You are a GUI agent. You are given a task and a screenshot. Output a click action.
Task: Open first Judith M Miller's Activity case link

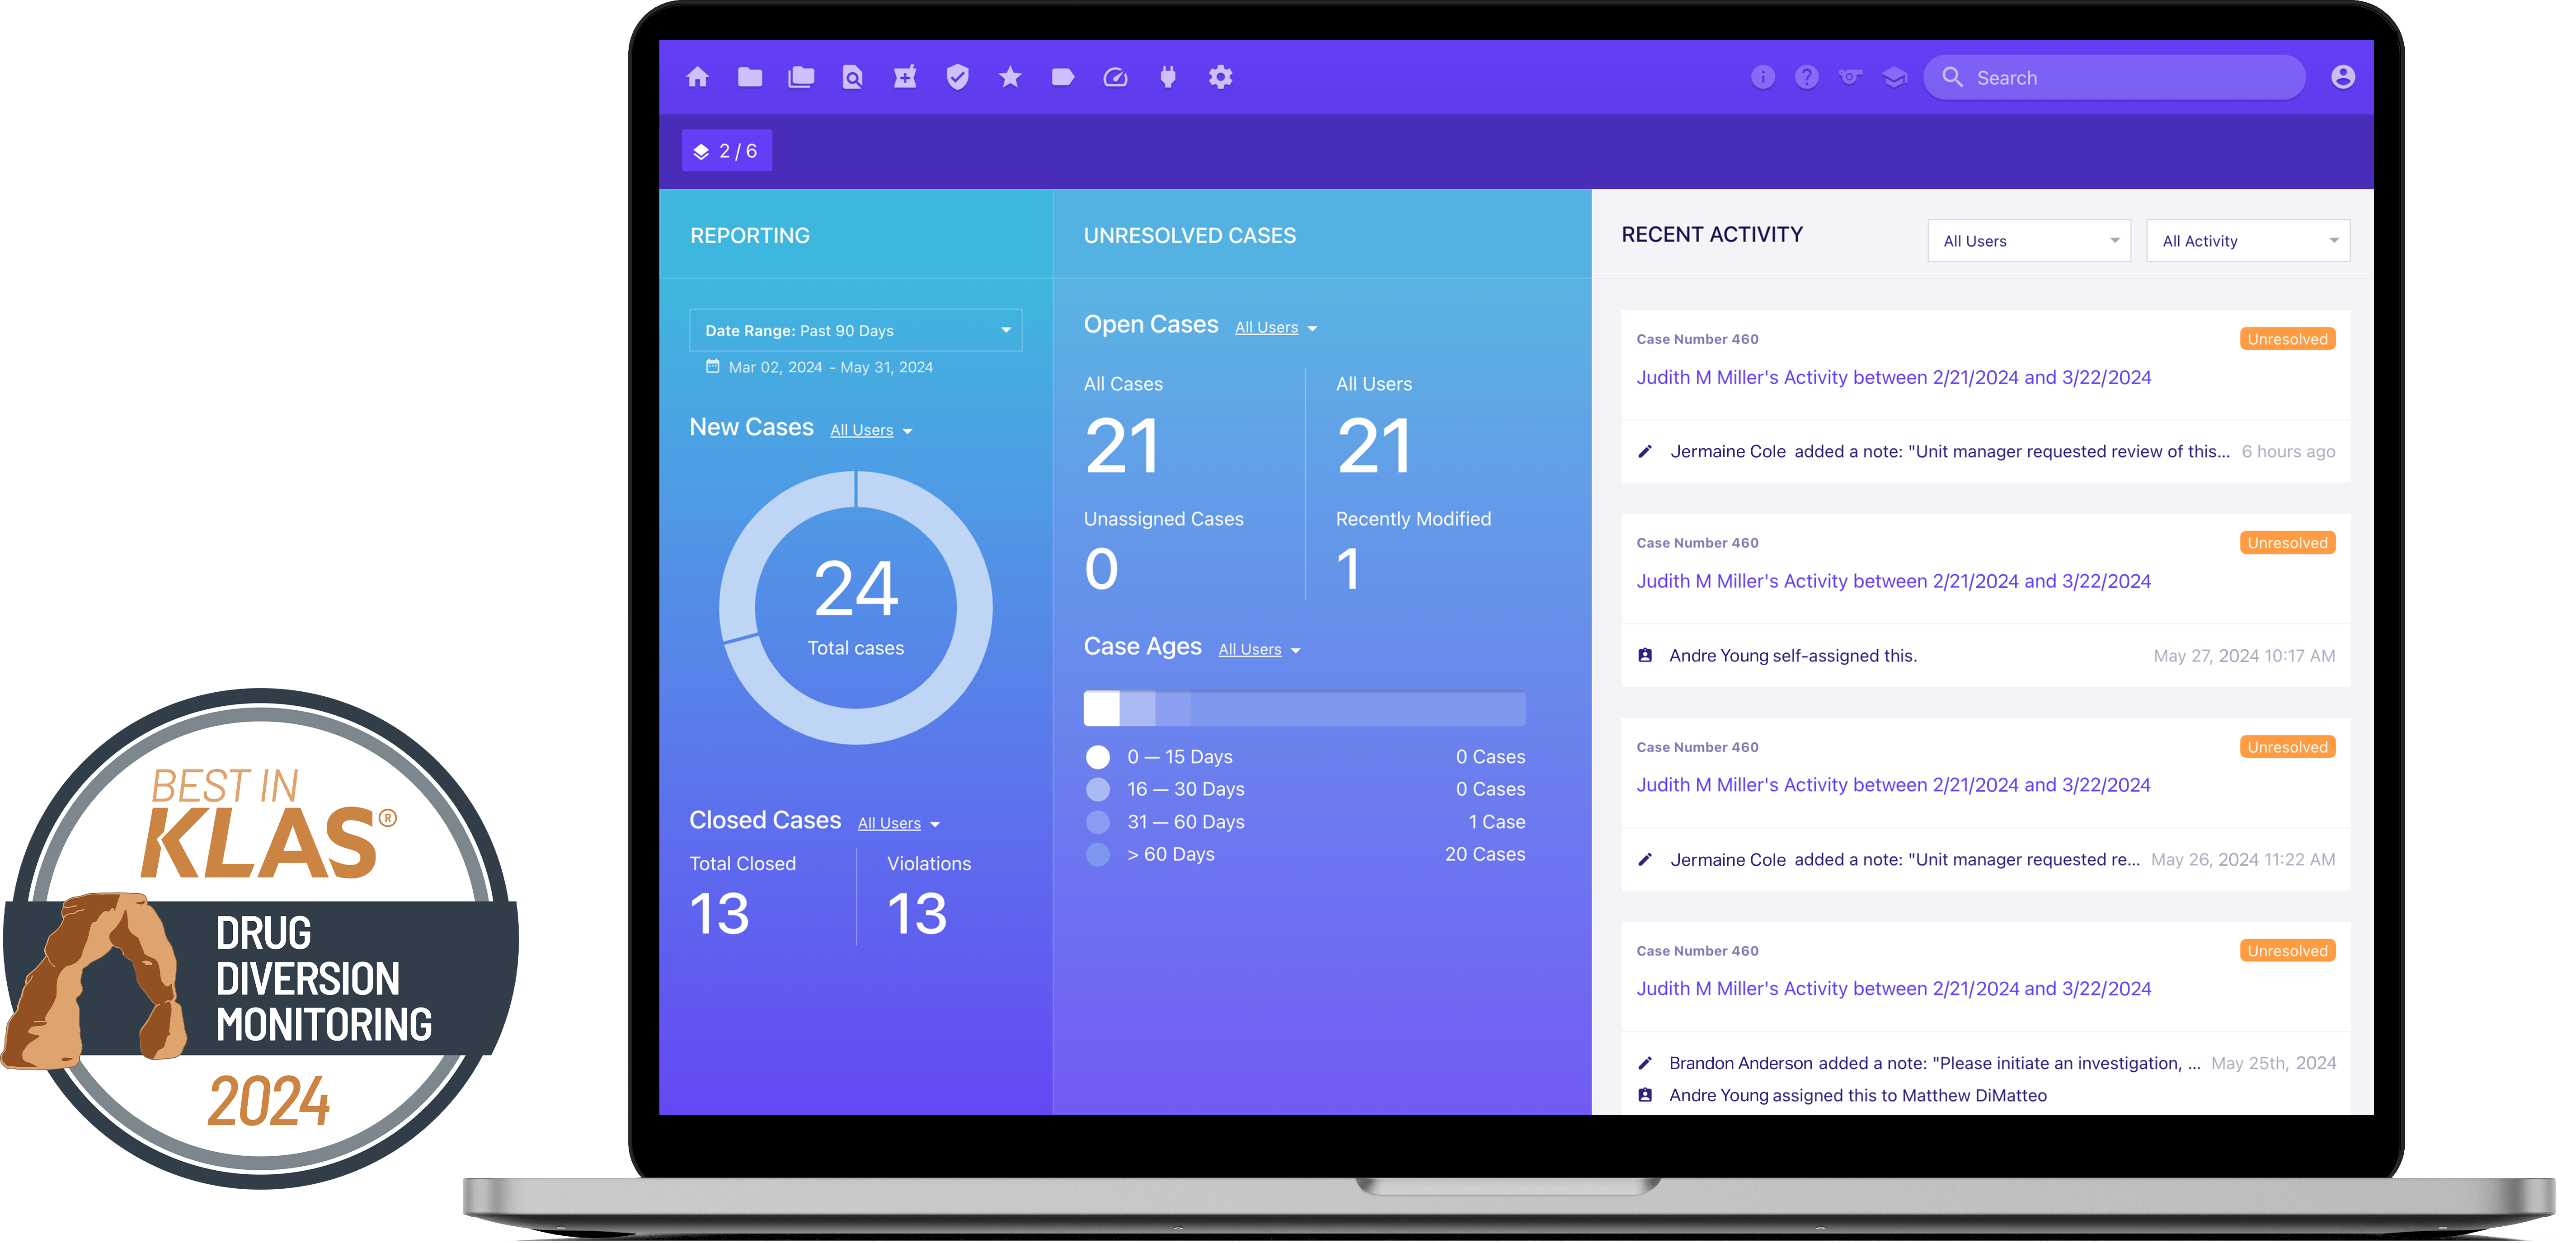[1893, 377]
